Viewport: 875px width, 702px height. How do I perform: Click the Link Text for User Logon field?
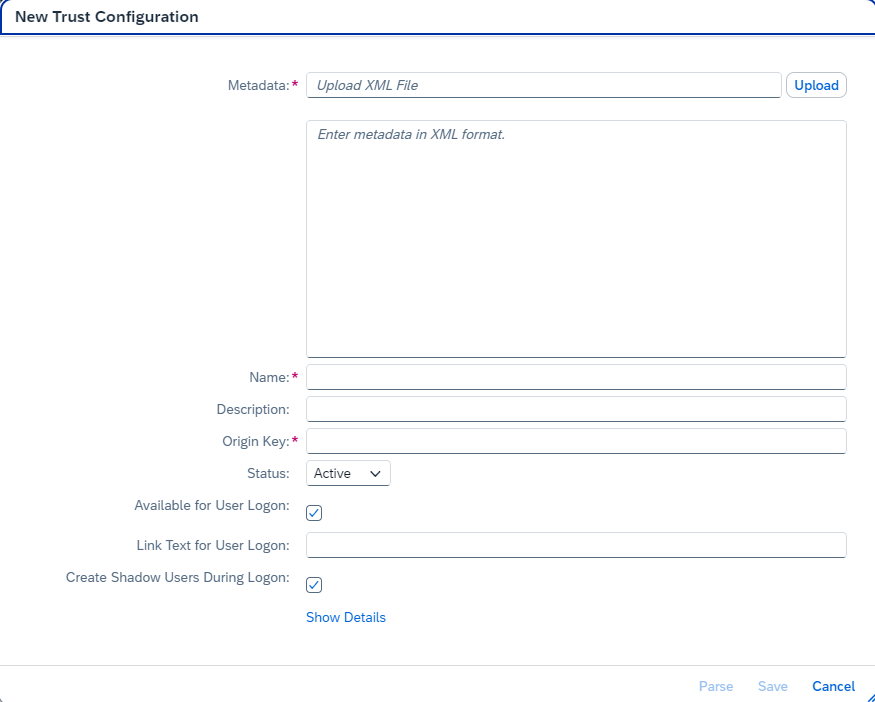576,545
